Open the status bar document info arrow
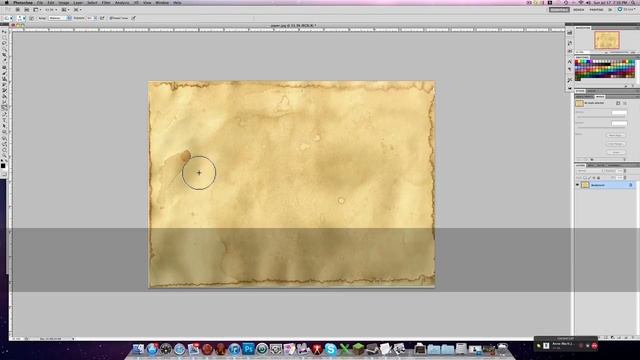The image size is (640, 360). click(73, 338)
